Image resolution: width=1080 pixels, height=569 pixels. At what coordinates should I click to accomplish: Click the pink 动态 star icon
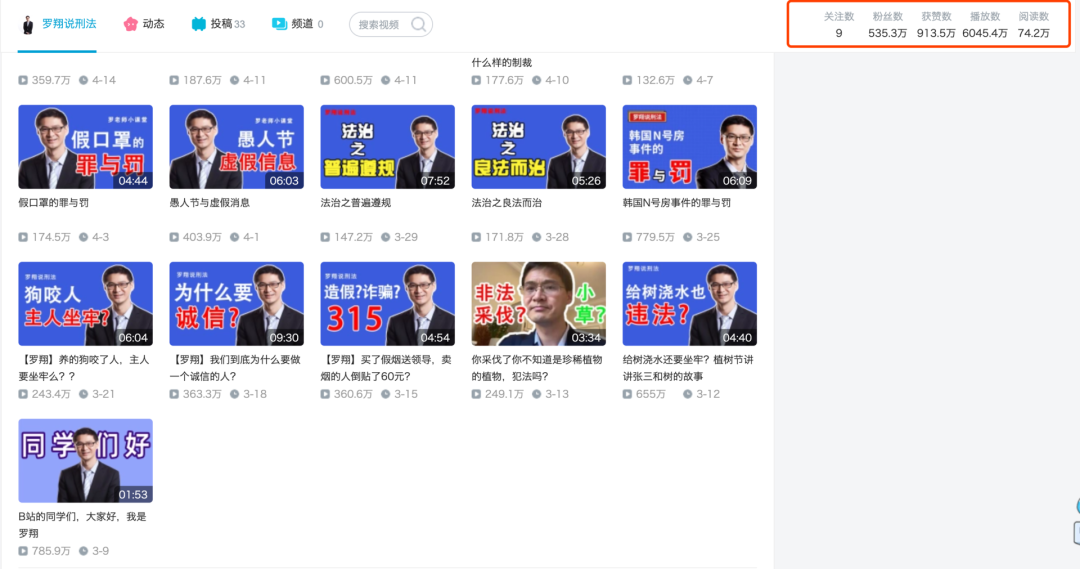[130, 24]
